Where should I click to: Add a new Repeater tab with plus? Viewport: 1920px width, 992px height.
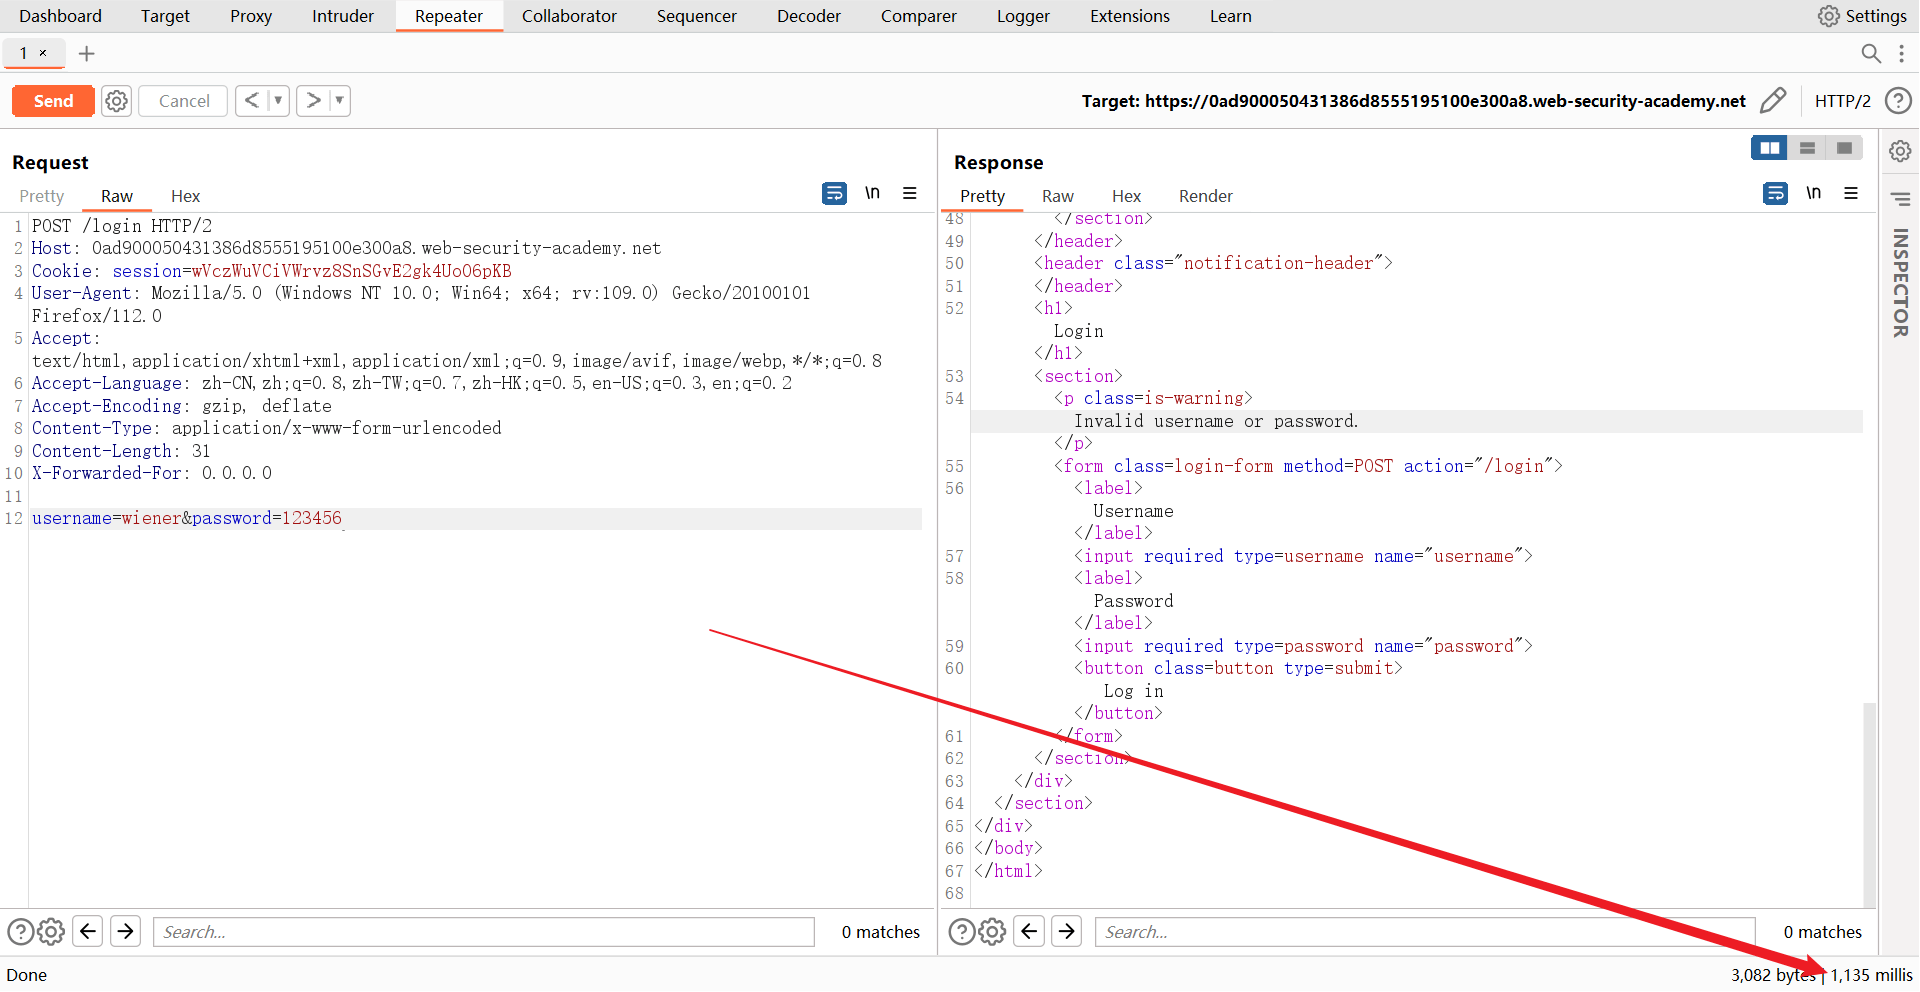[x=87, y=54]
